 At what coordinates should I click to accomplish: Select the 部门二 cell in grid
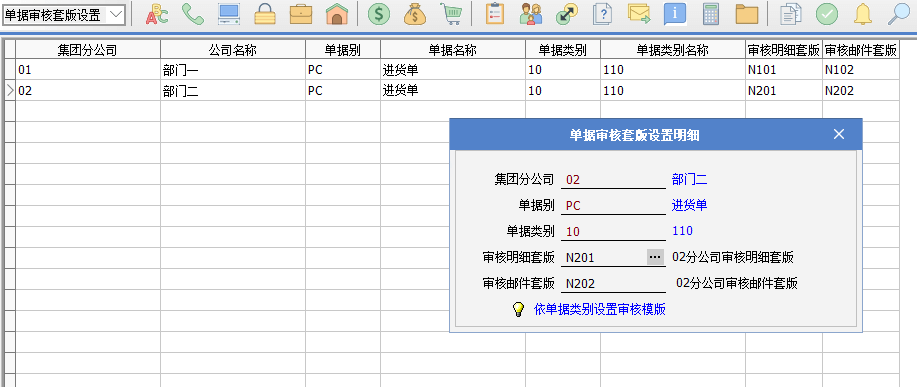pos(233,91)
